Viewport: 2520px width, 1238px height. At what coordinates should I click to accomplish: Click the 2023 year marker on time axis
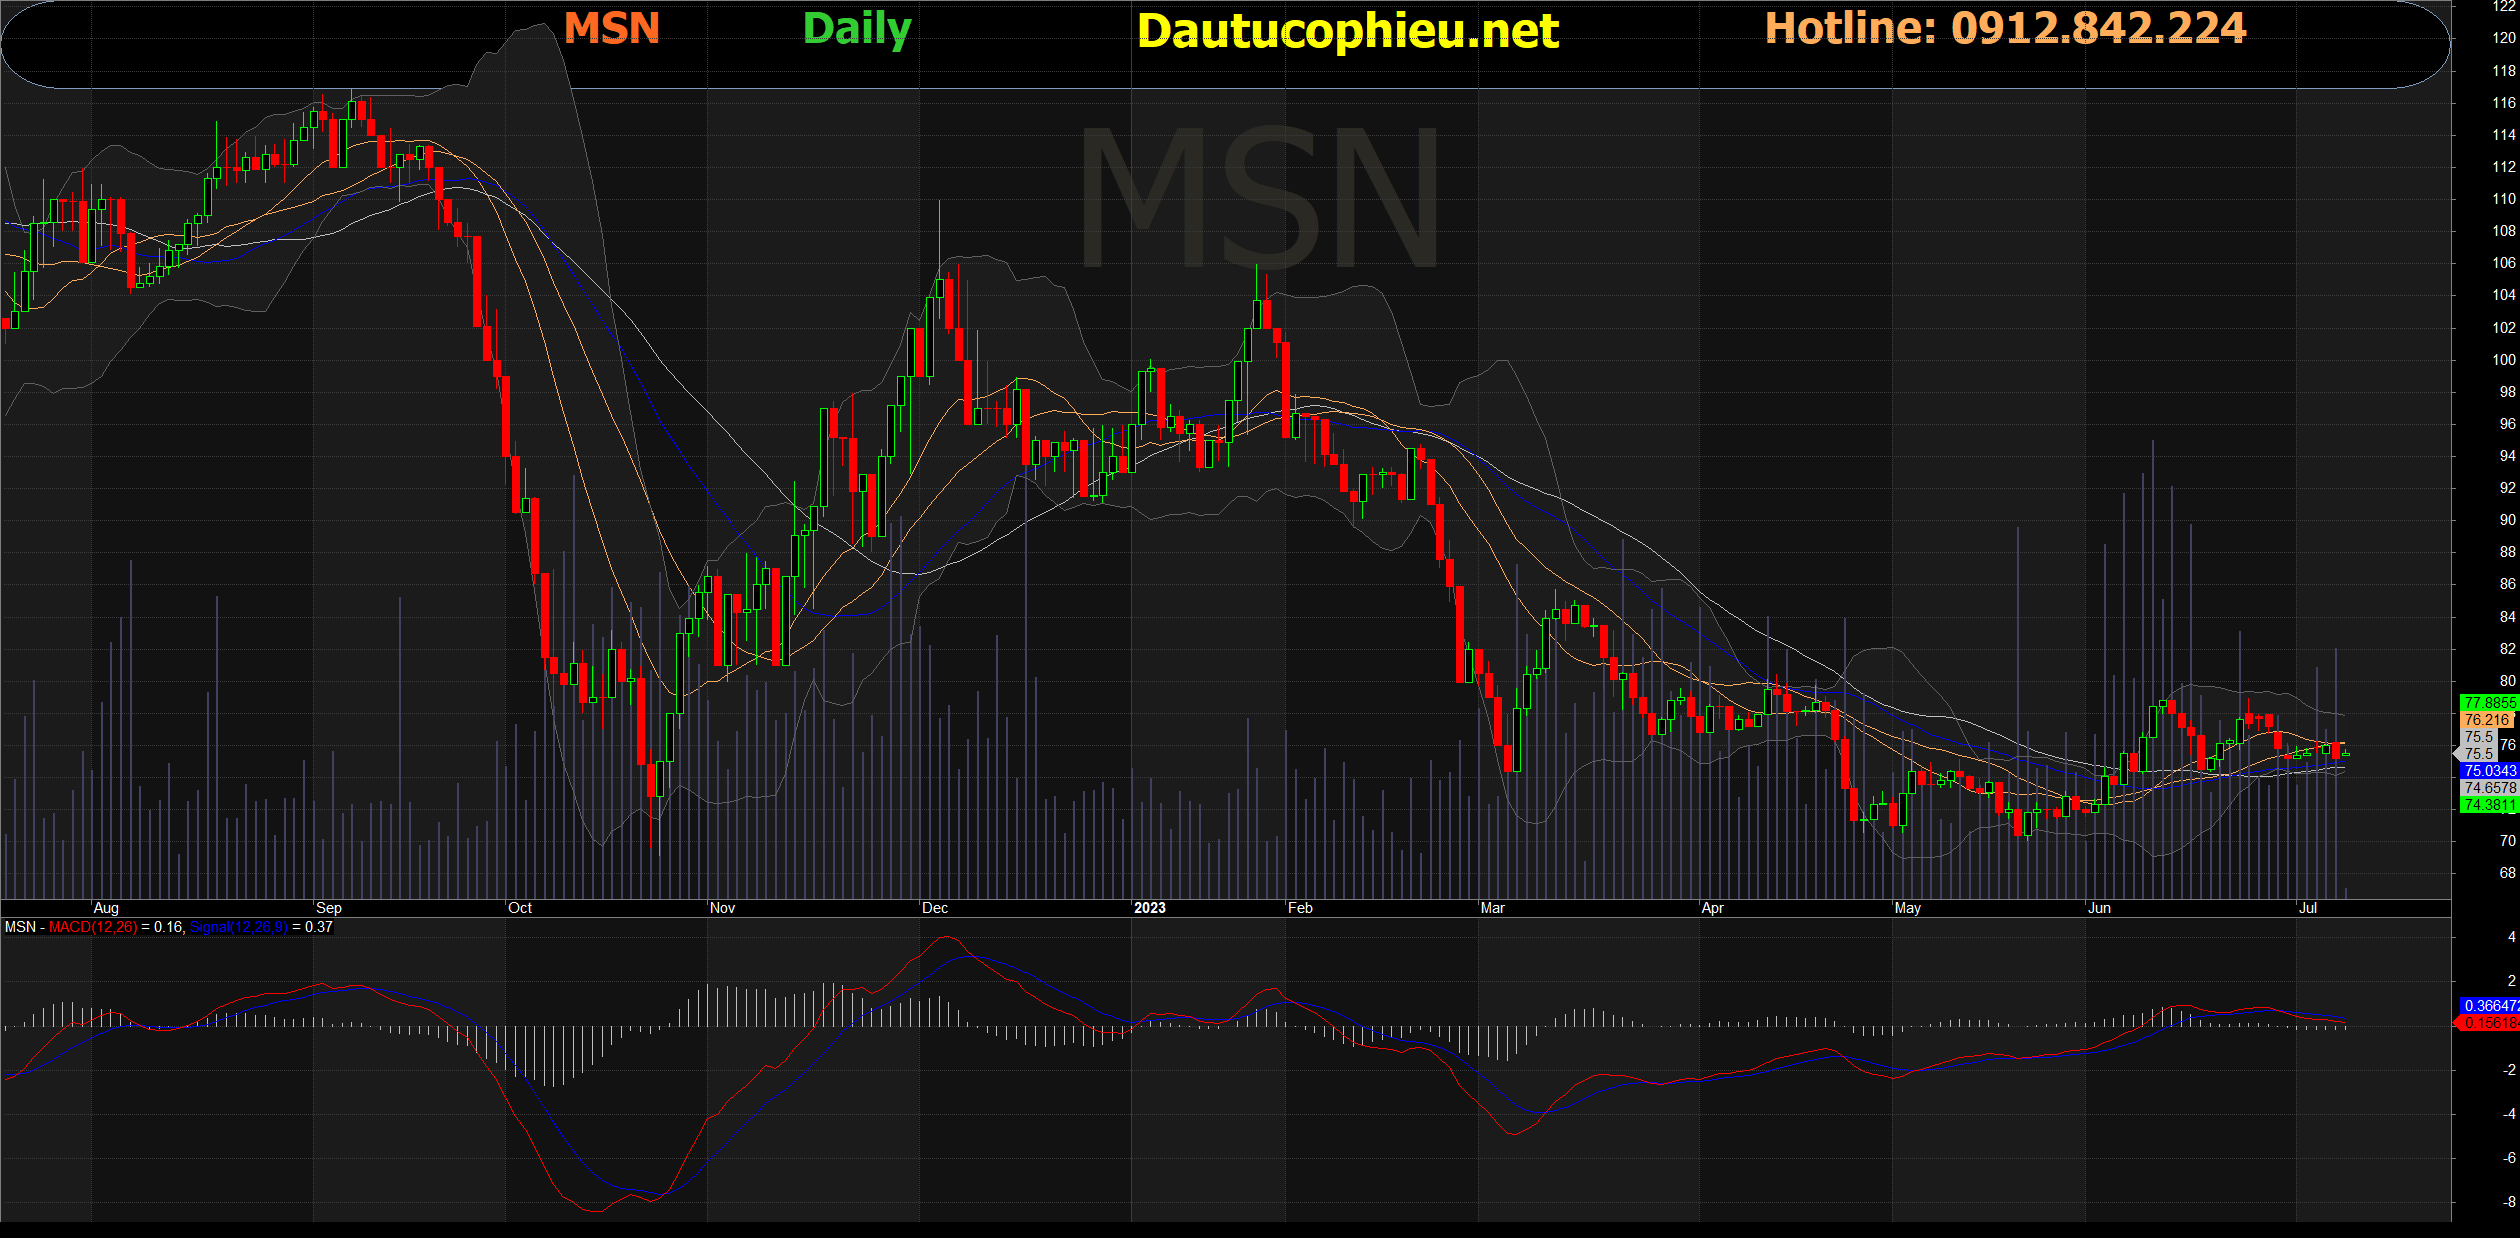pos(1150,908)
